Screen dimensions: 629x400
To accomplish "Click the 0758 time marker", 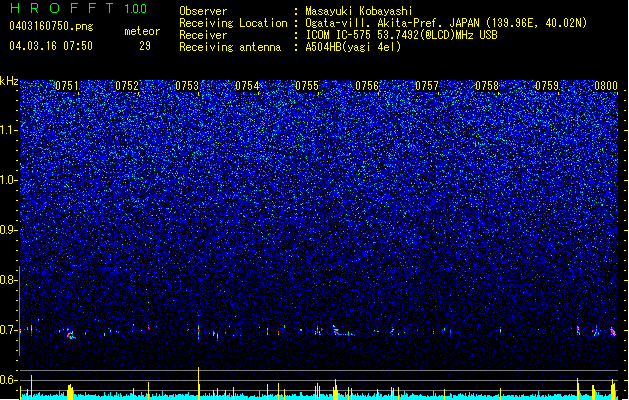I will pyautogui.click(x=487, y=86).
